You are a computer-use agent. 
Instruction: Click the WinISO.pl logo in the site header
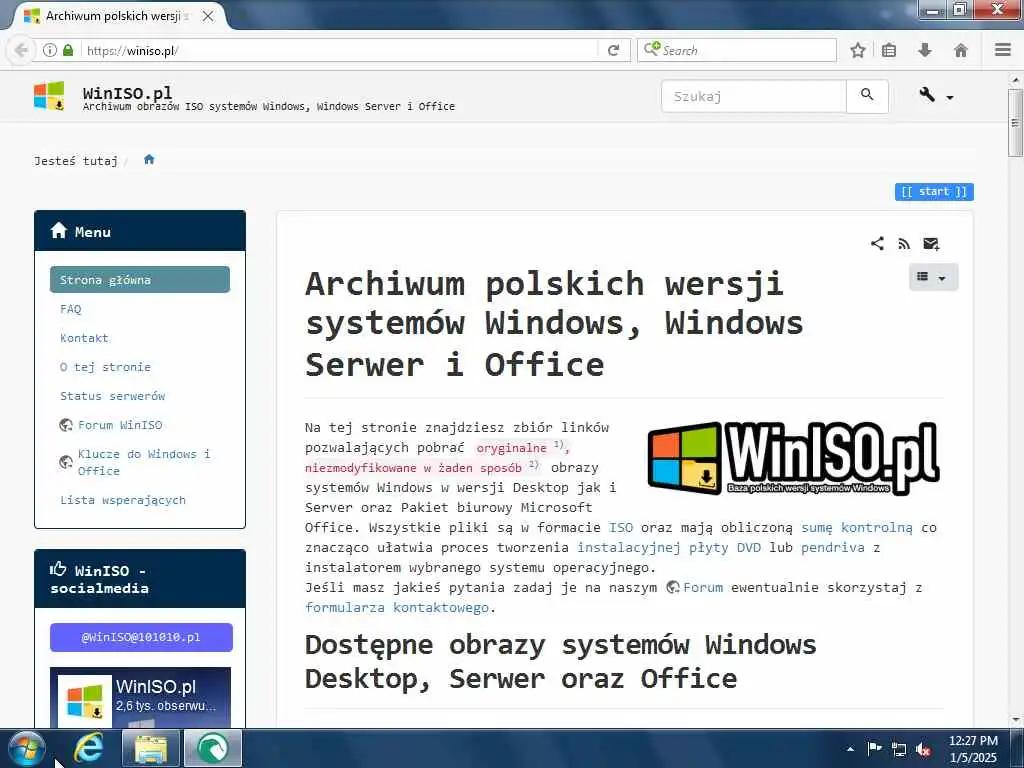49,96
